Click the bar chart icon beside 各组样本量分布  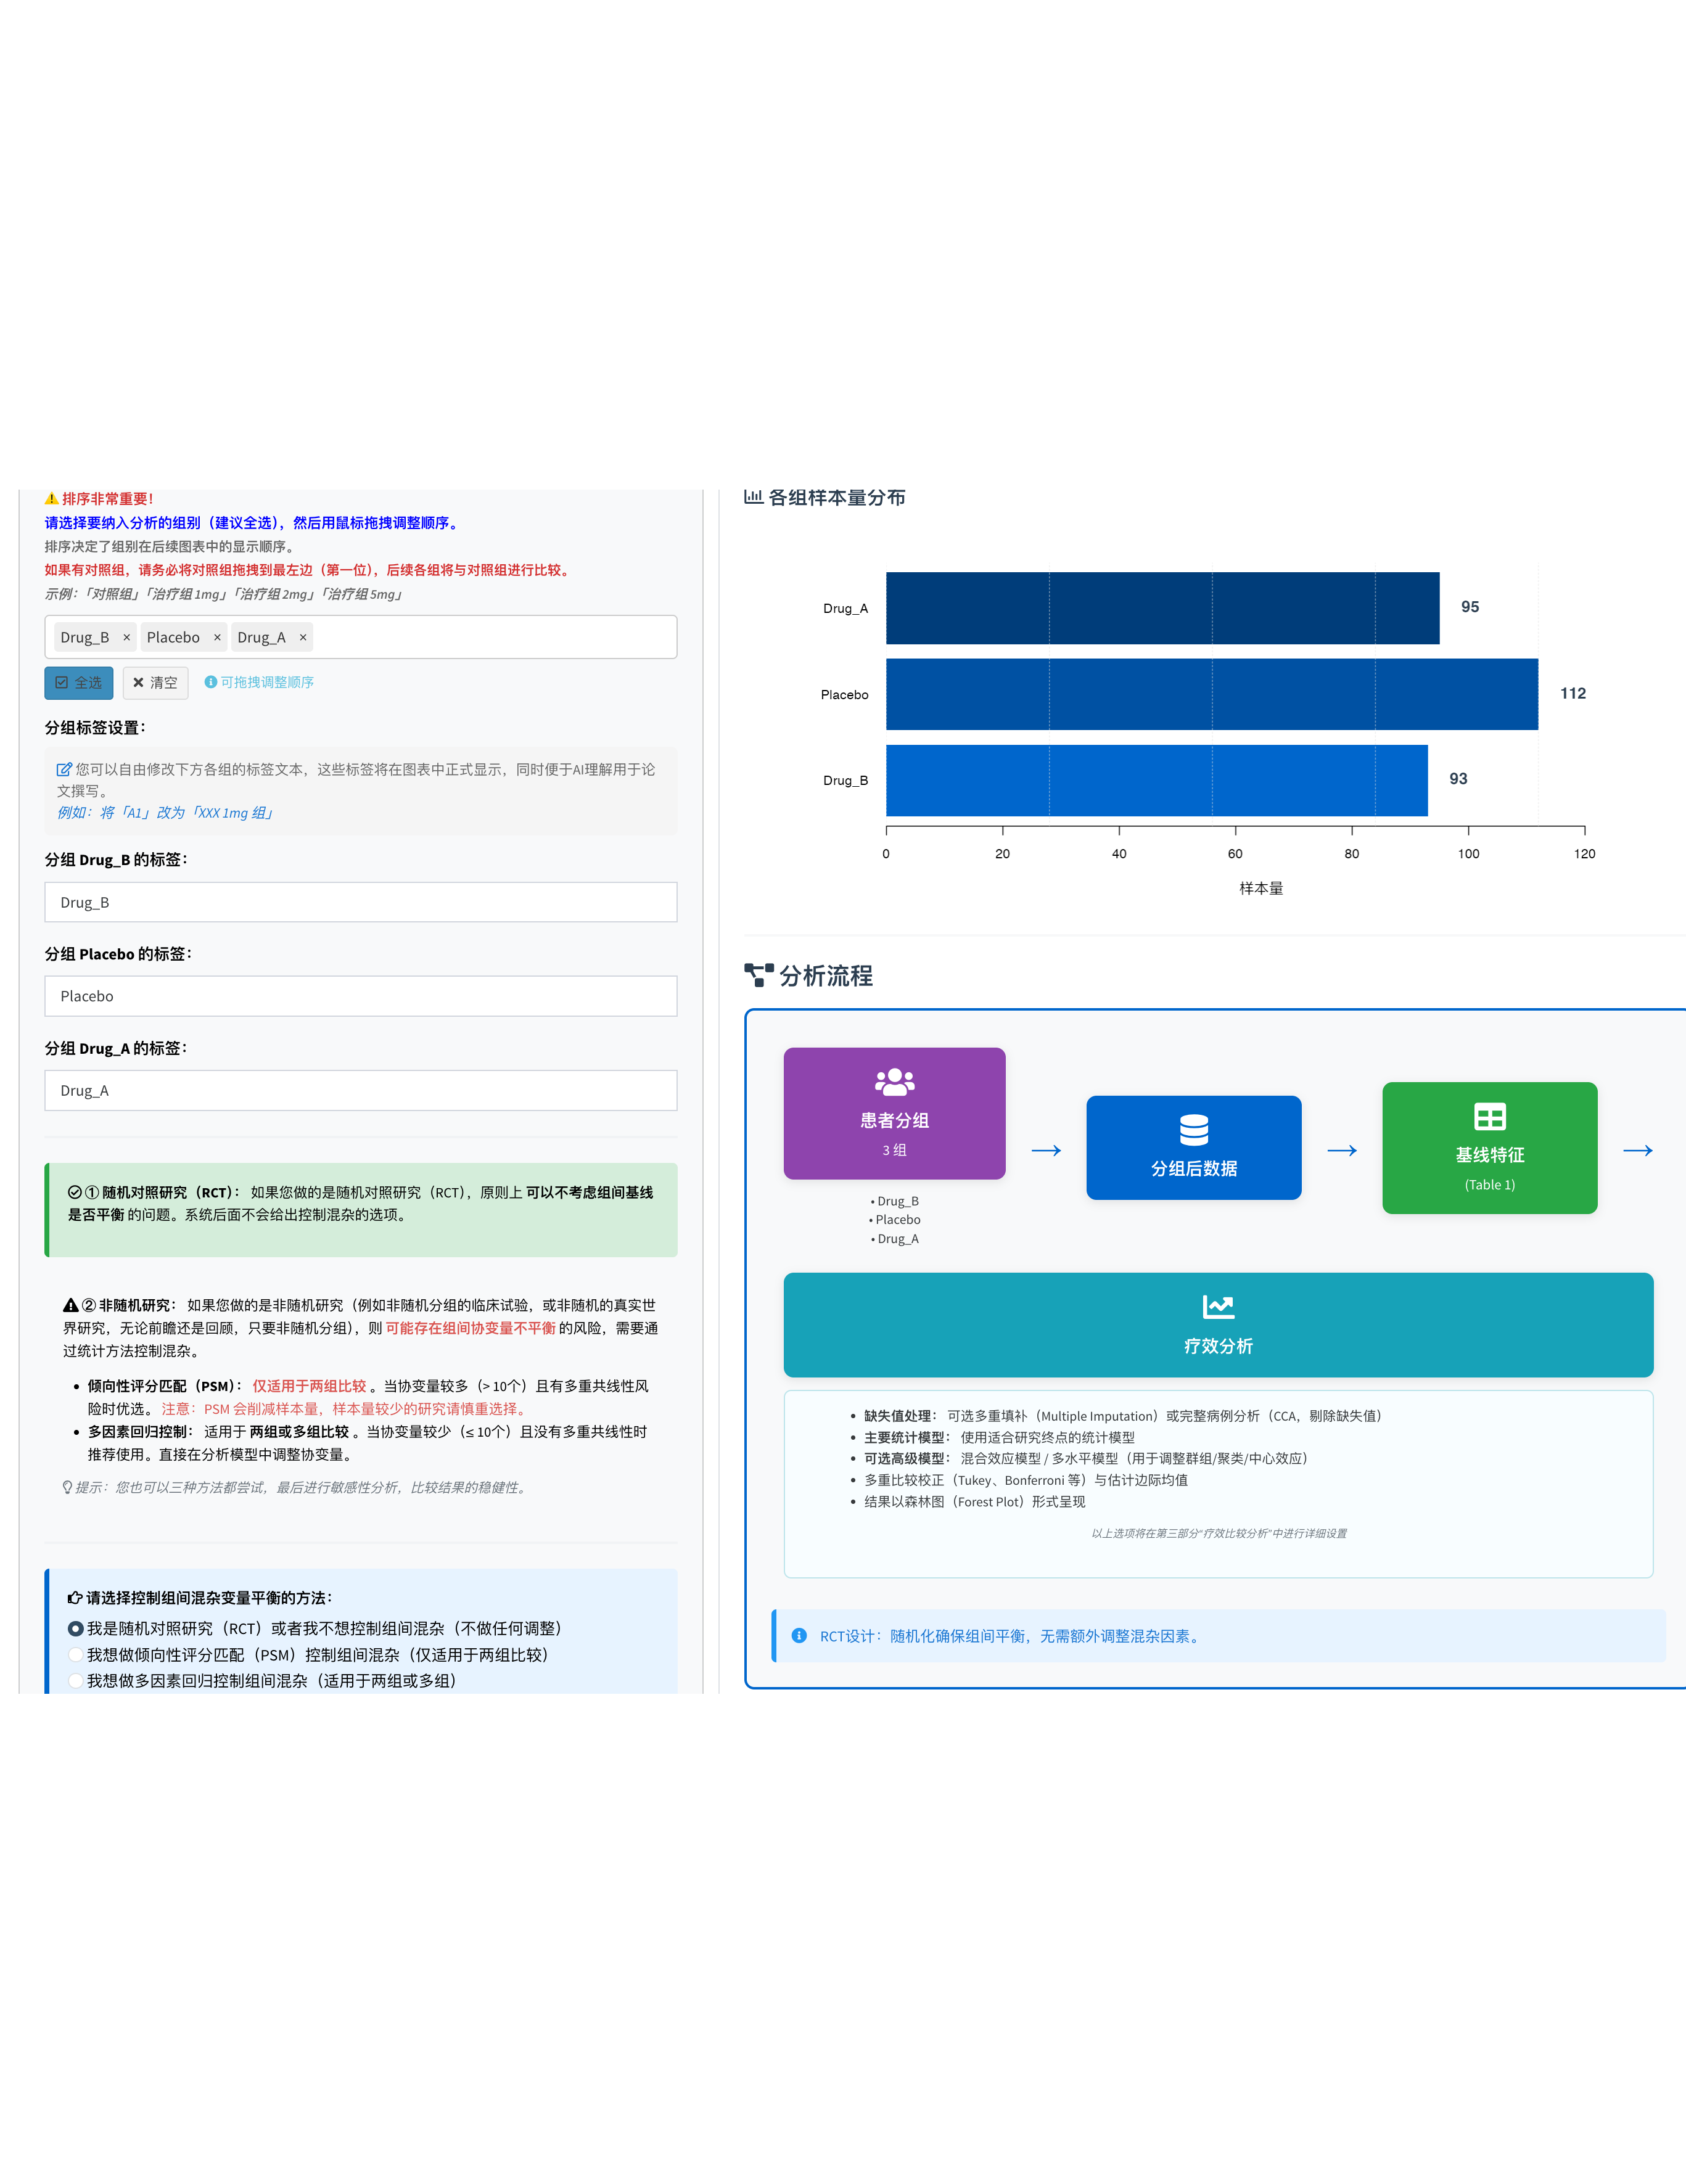(754, 496)
